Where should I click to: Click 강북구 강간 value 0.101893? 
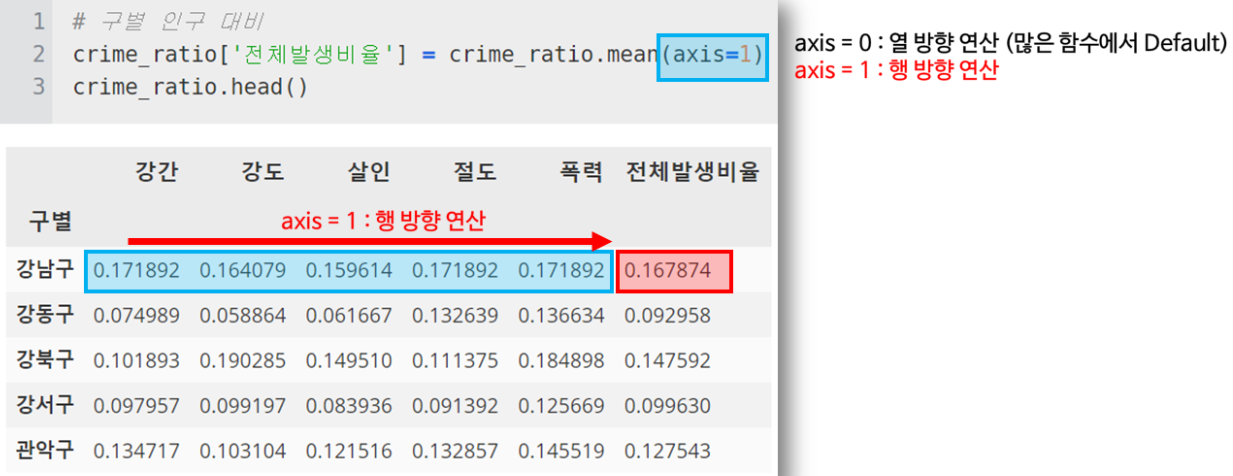click(x=137, y=361)
